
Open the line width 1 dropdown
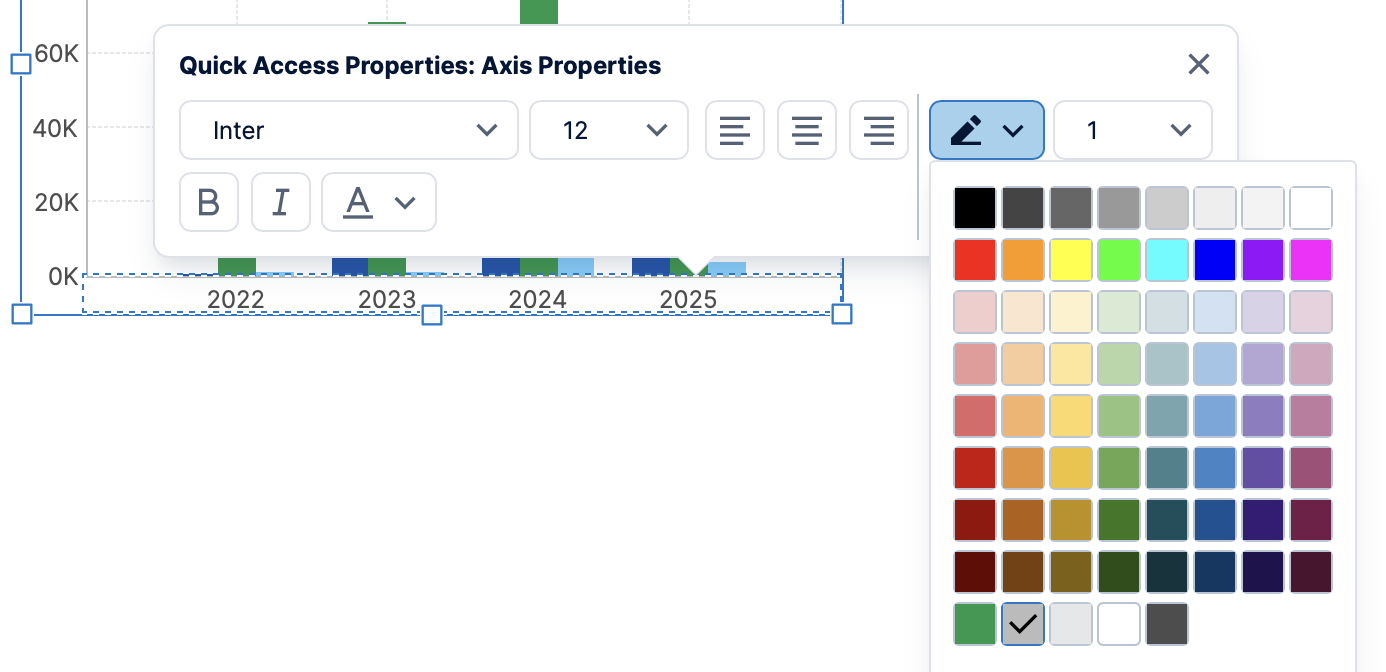tap(1132, 130)
